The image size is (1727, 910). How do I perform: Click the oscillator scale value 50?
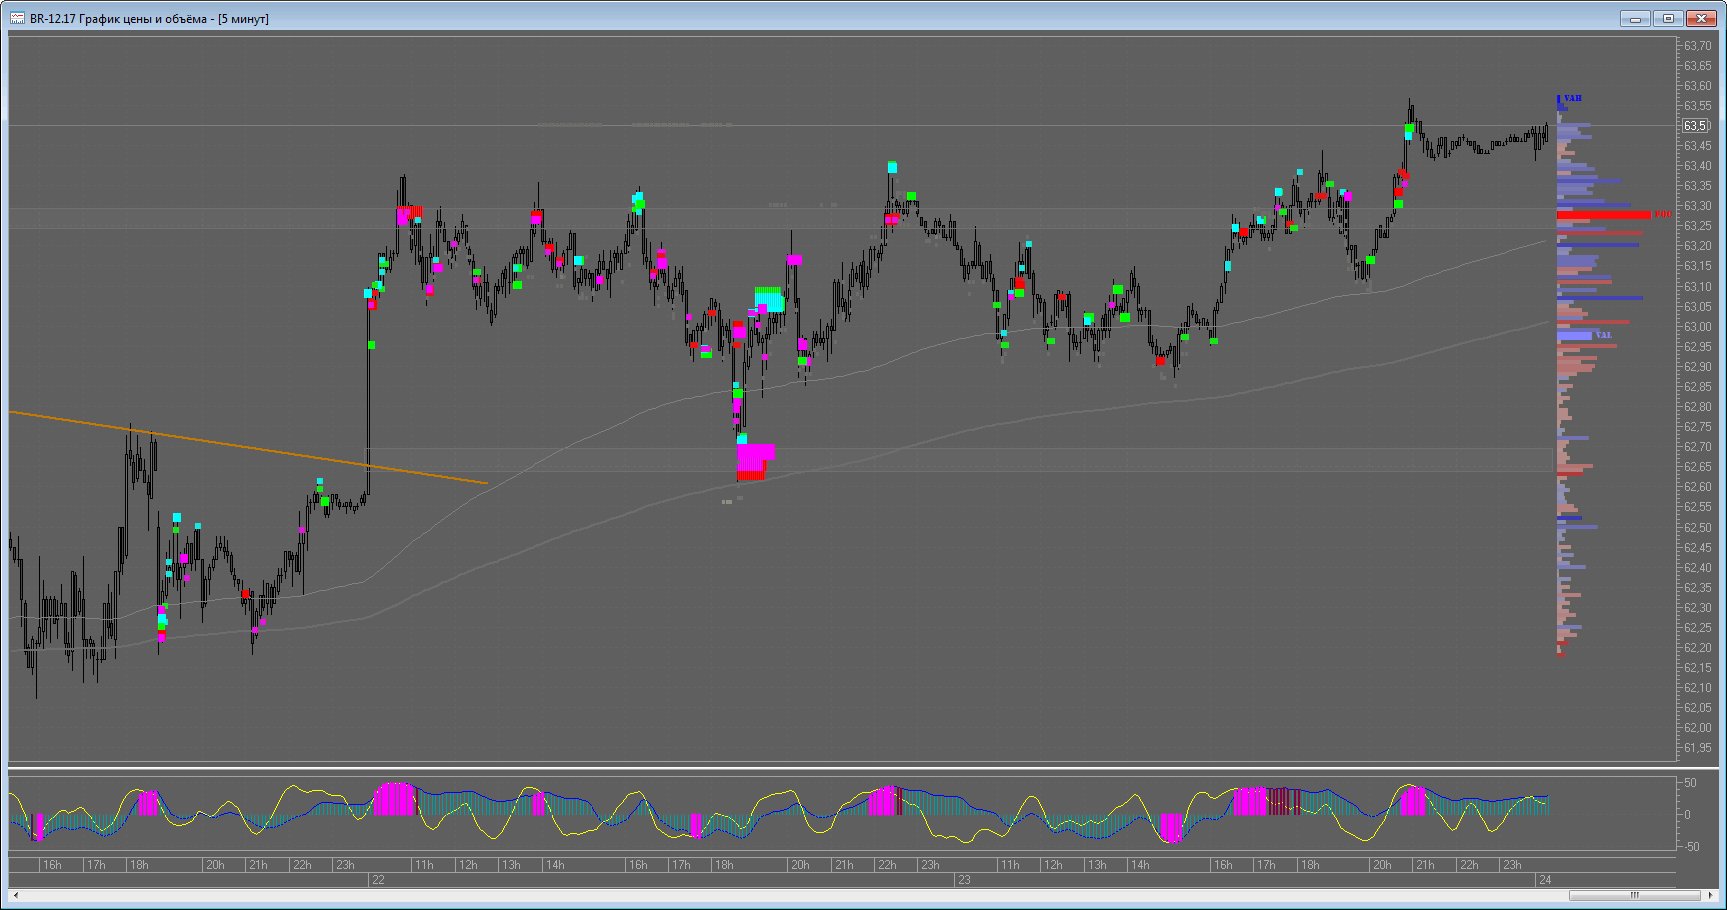coord(1691,783)
